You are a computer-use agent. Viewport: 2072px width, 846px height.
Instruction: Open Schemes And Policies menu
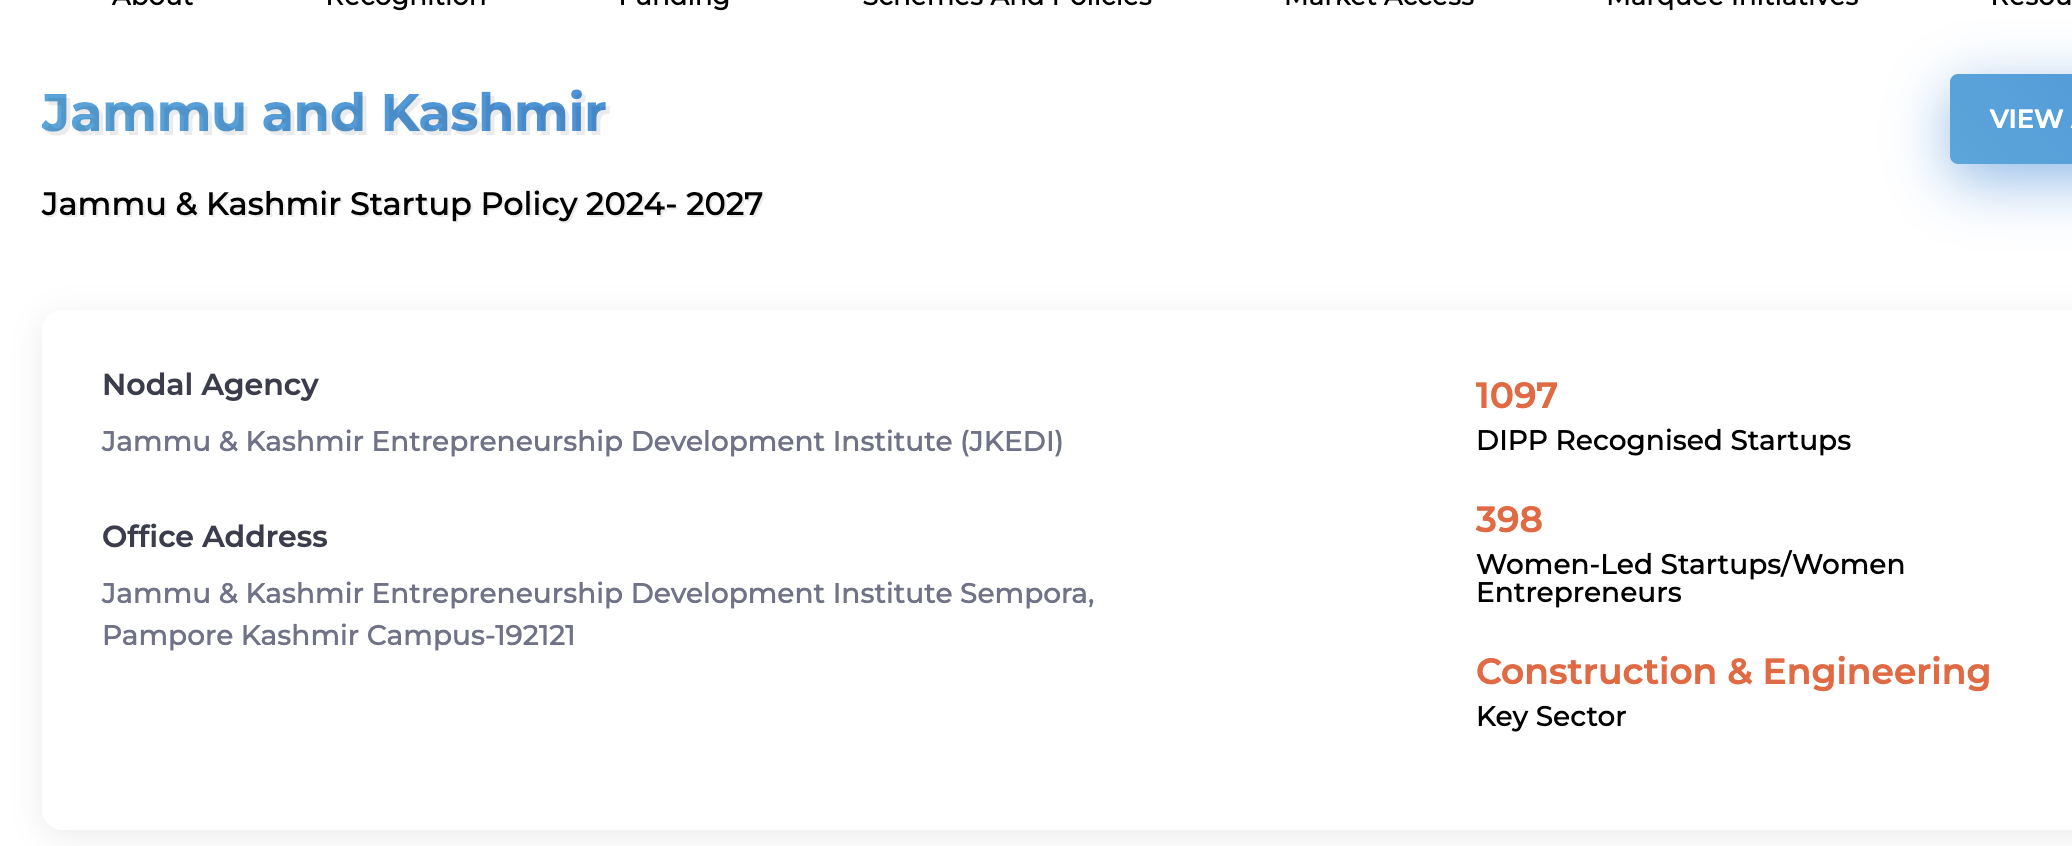(1007, 3)
